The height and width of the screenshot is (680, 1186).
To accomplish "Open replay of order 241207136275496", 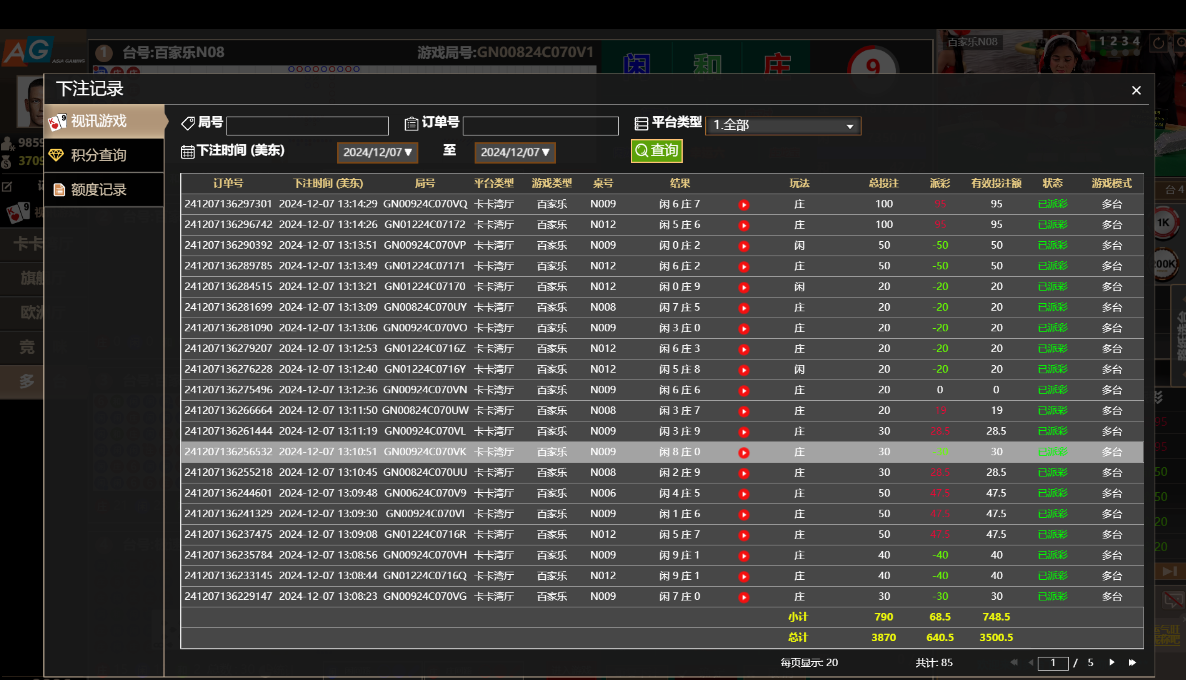I will pyautogui.click(x=744, y=390).
